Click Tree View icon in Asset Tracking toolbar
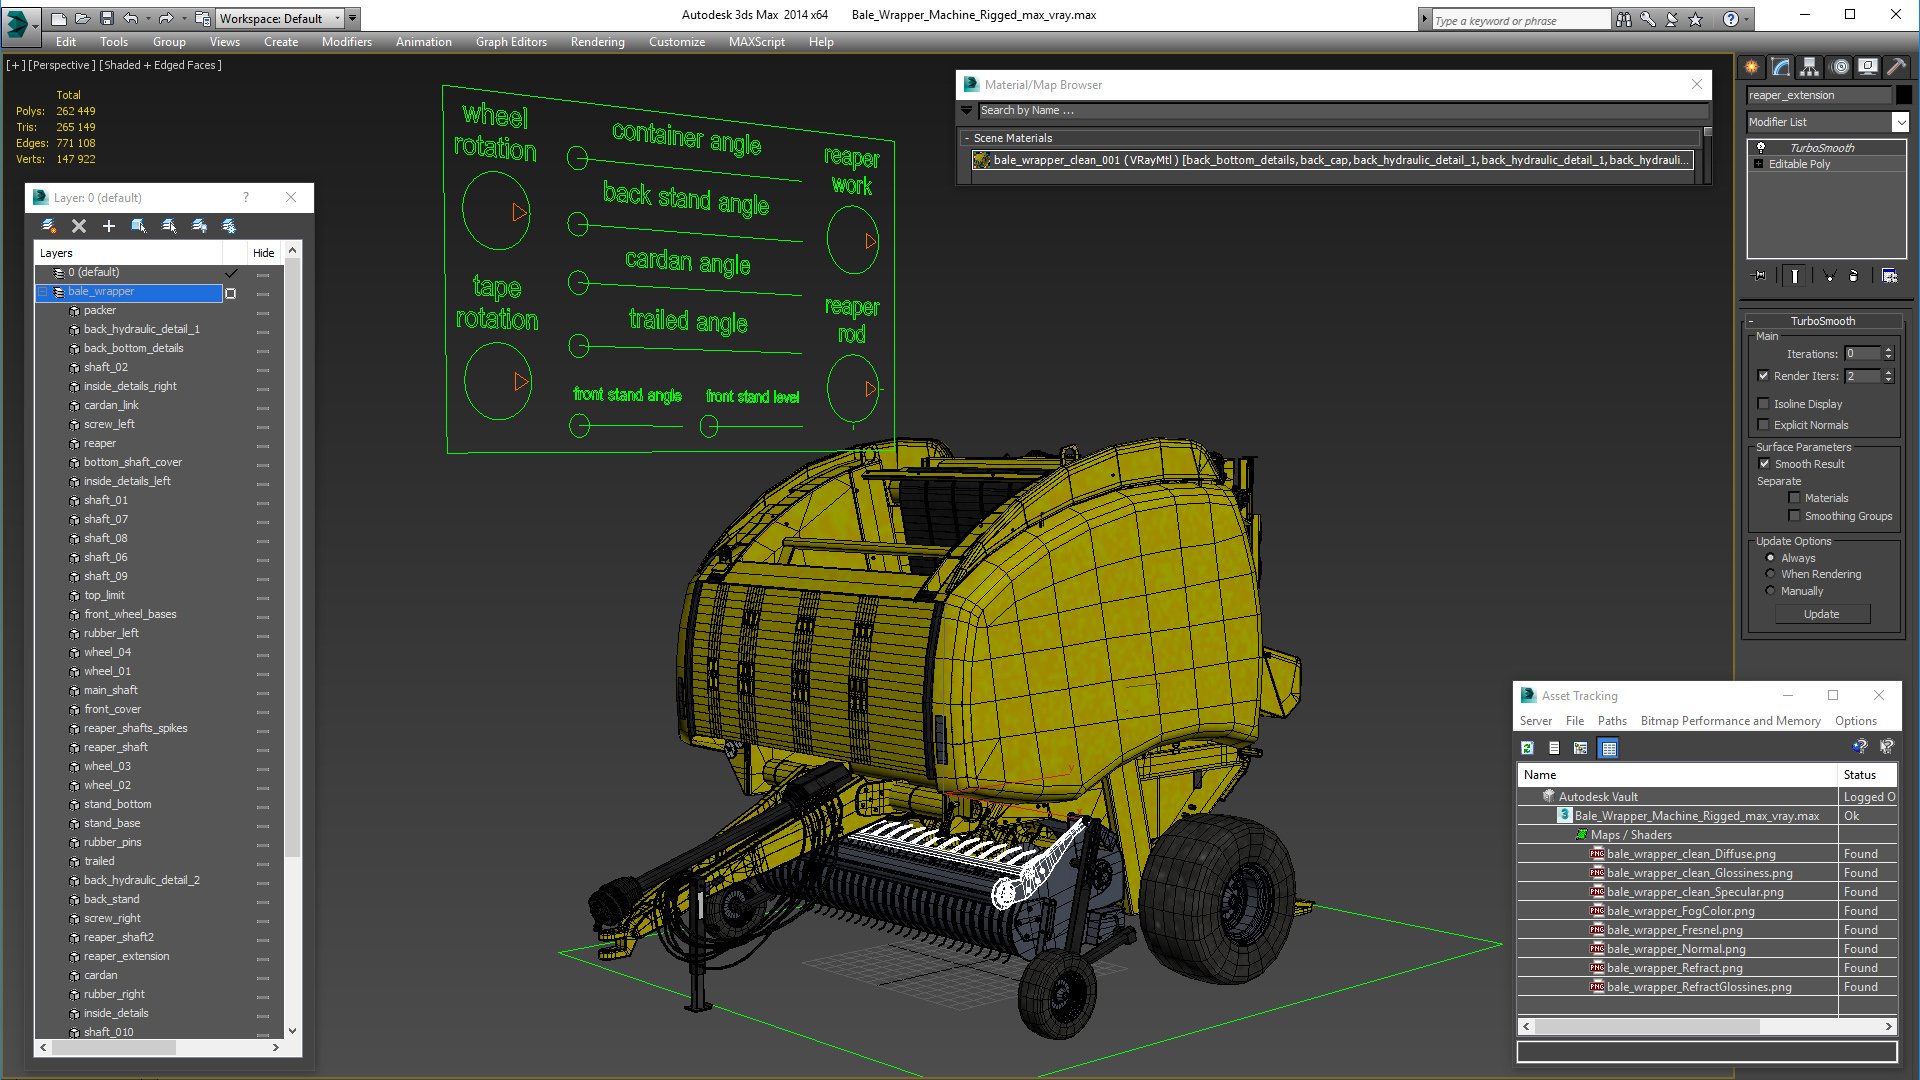 [1580, 748]
